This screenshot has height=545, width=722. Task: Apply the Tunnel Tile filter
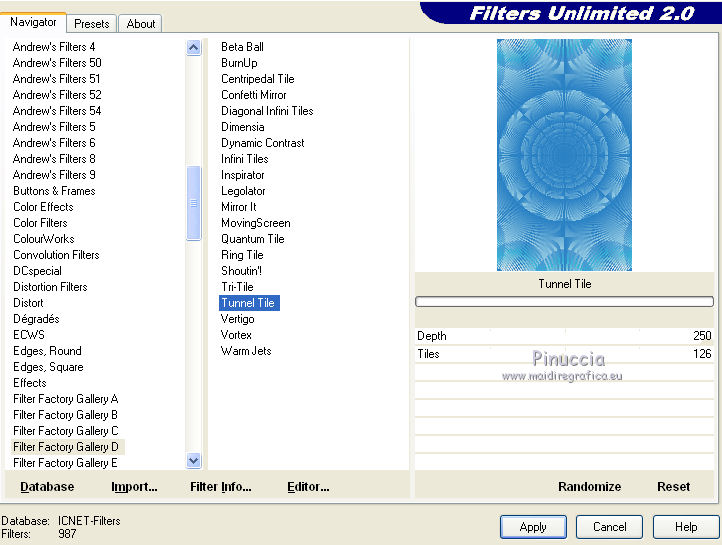click(x=533, y=527)
